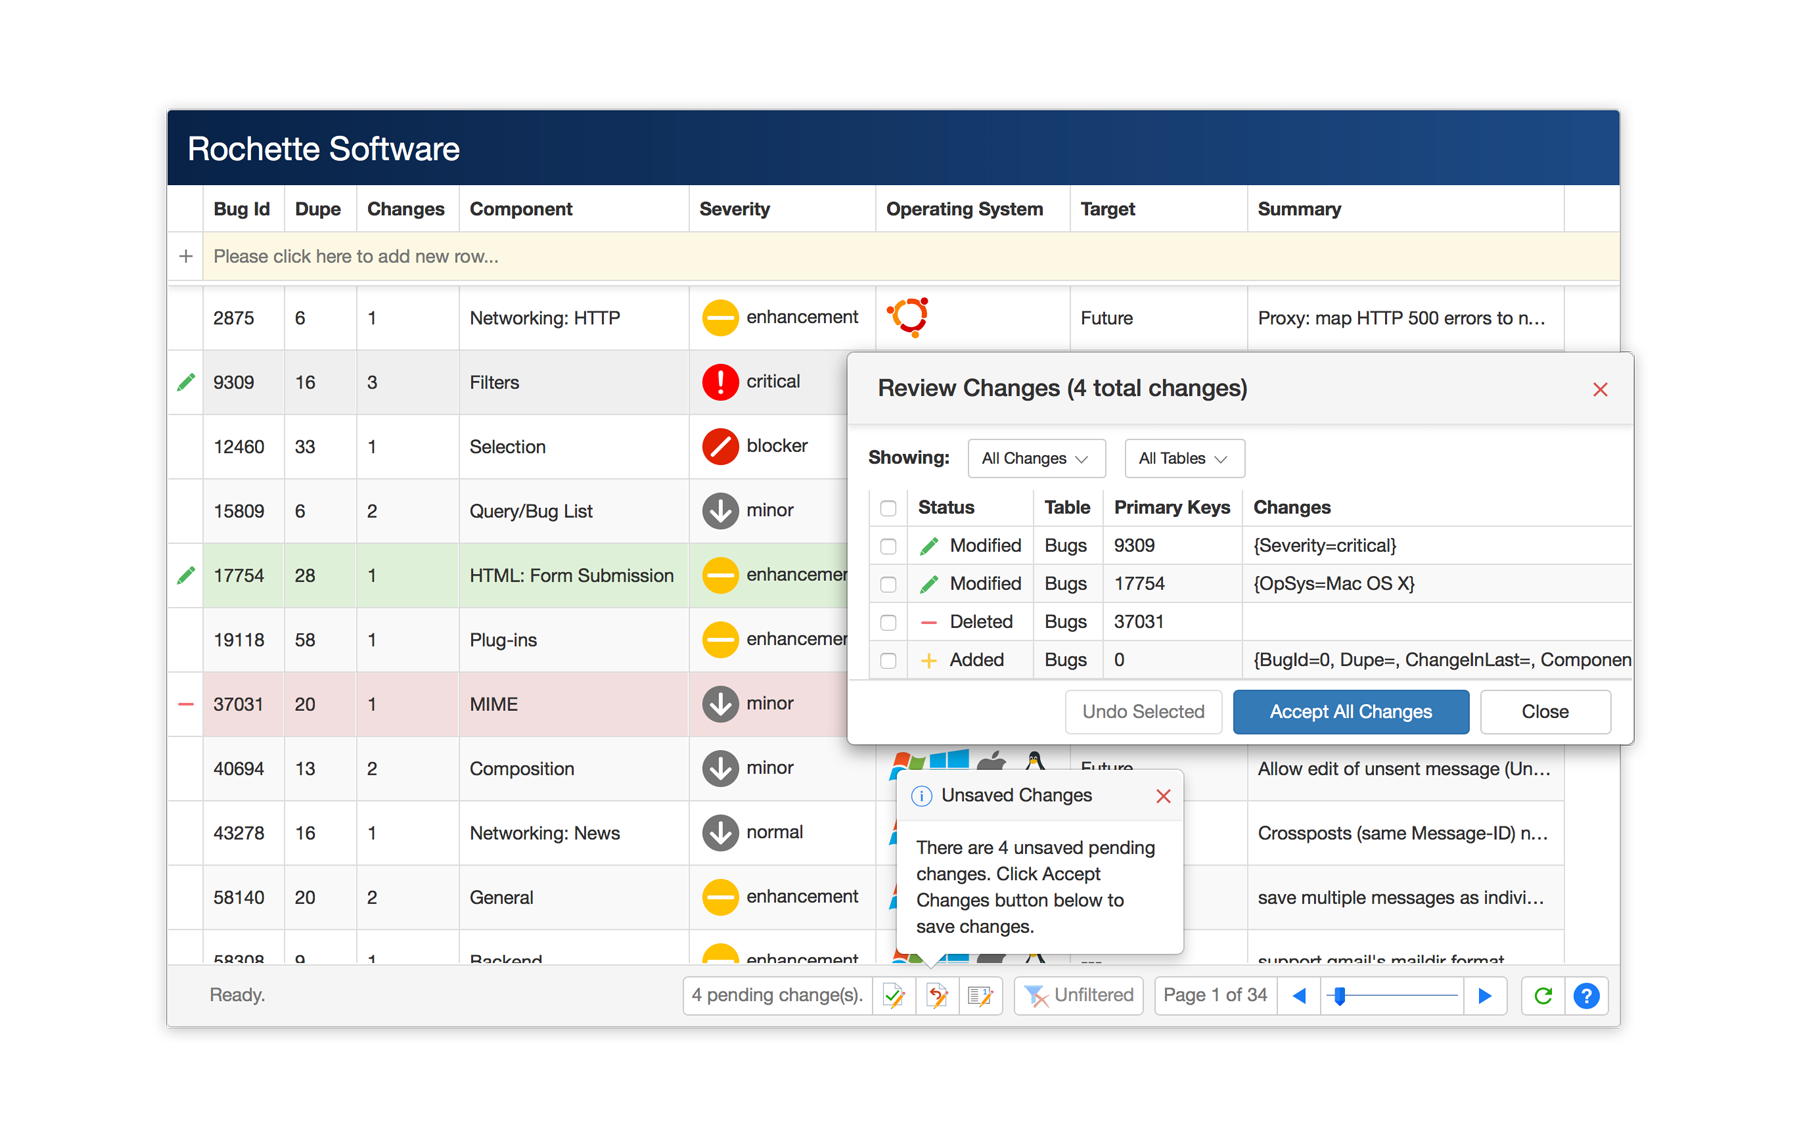Viewport: 1800px width, 1140px height.
Task: Toggle the select-all checkbox in Status header
Action: [x=888, y=508]
